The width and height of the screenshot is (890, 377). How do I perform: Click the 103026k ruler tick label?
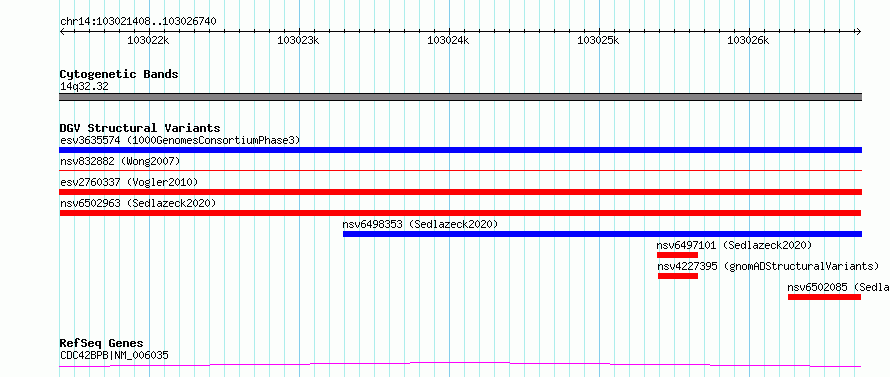[x=748, y=40]
